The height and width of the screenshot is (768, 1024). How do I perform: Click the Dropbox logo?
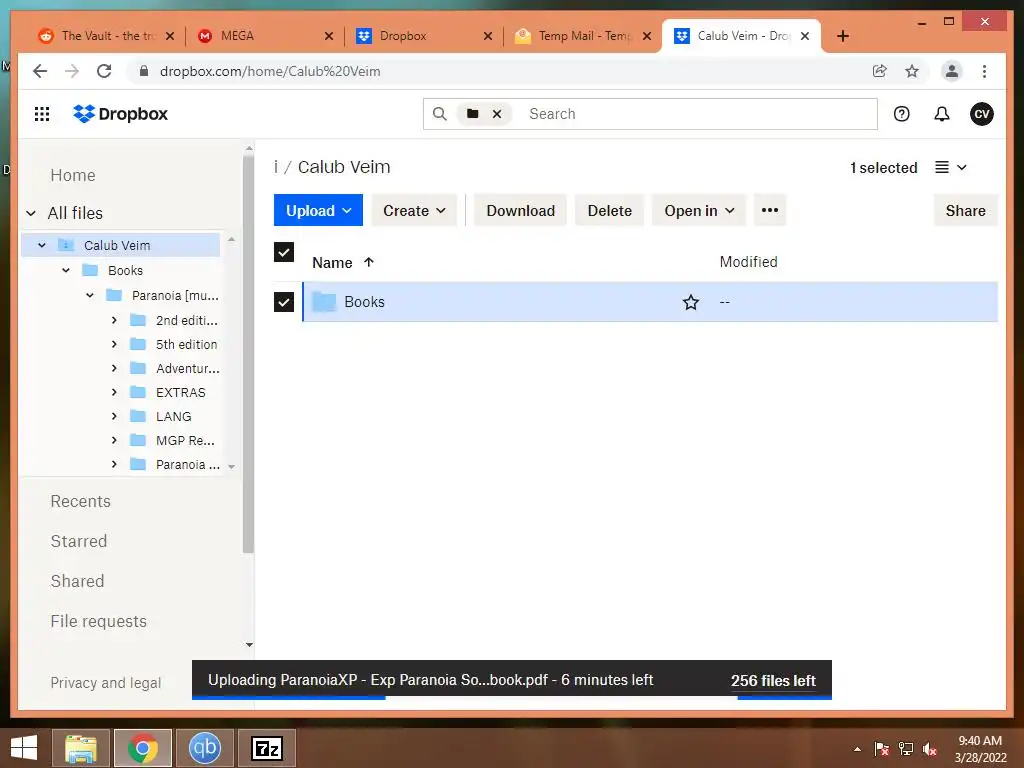pos(120,114)
